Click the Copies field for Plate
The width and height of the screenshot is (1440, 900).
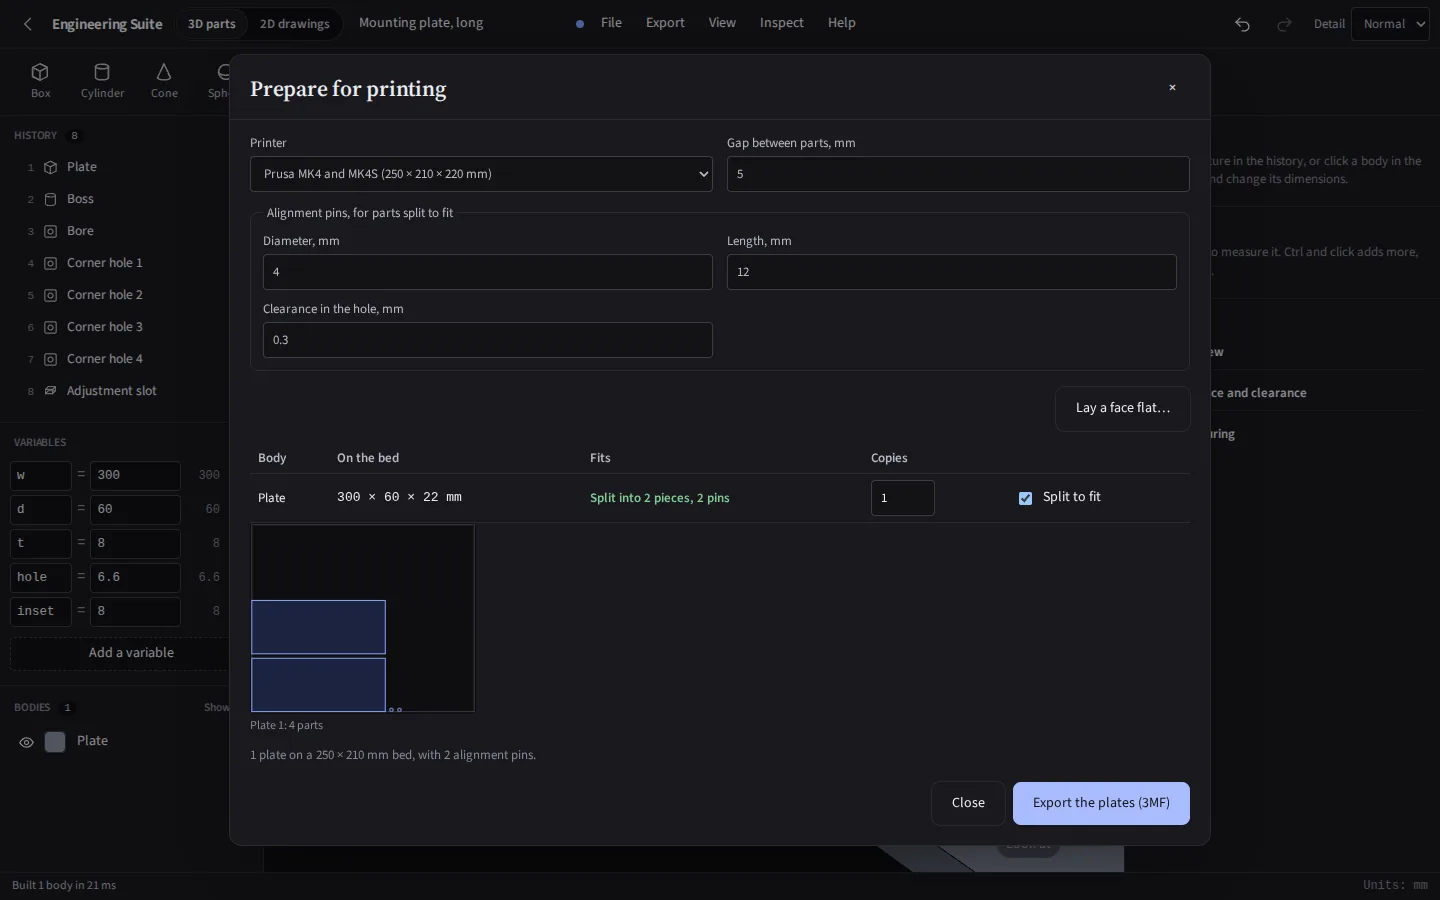coord(903,498)
